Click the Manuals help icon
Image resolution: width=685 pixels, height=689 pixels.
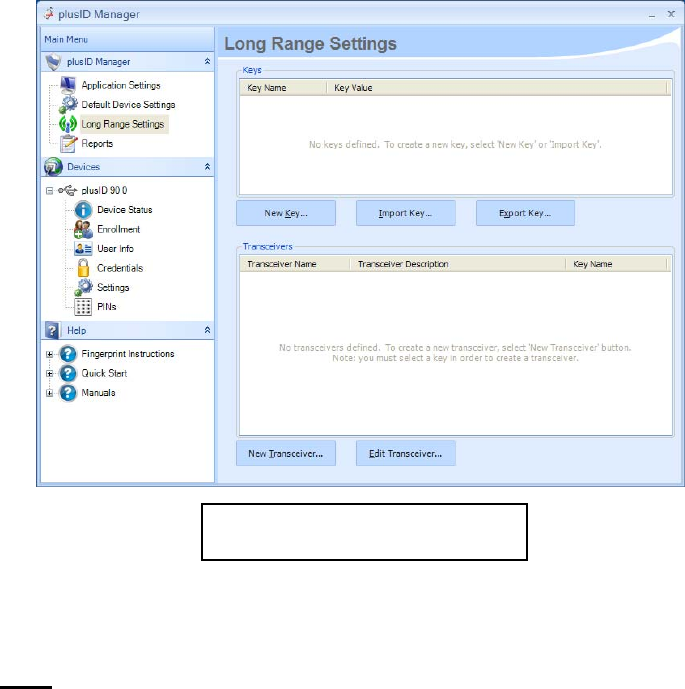coord(68,392)
